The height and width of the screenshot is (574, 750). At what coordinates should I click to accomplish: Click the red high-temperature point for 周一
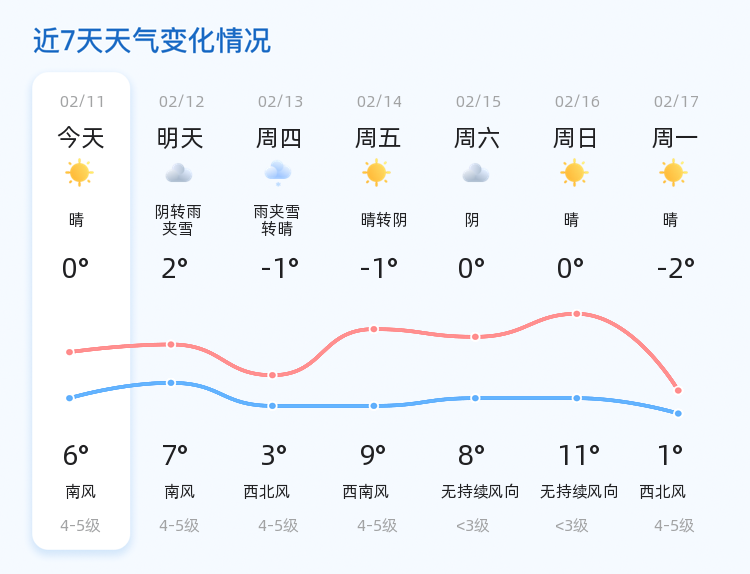(678, 390)
